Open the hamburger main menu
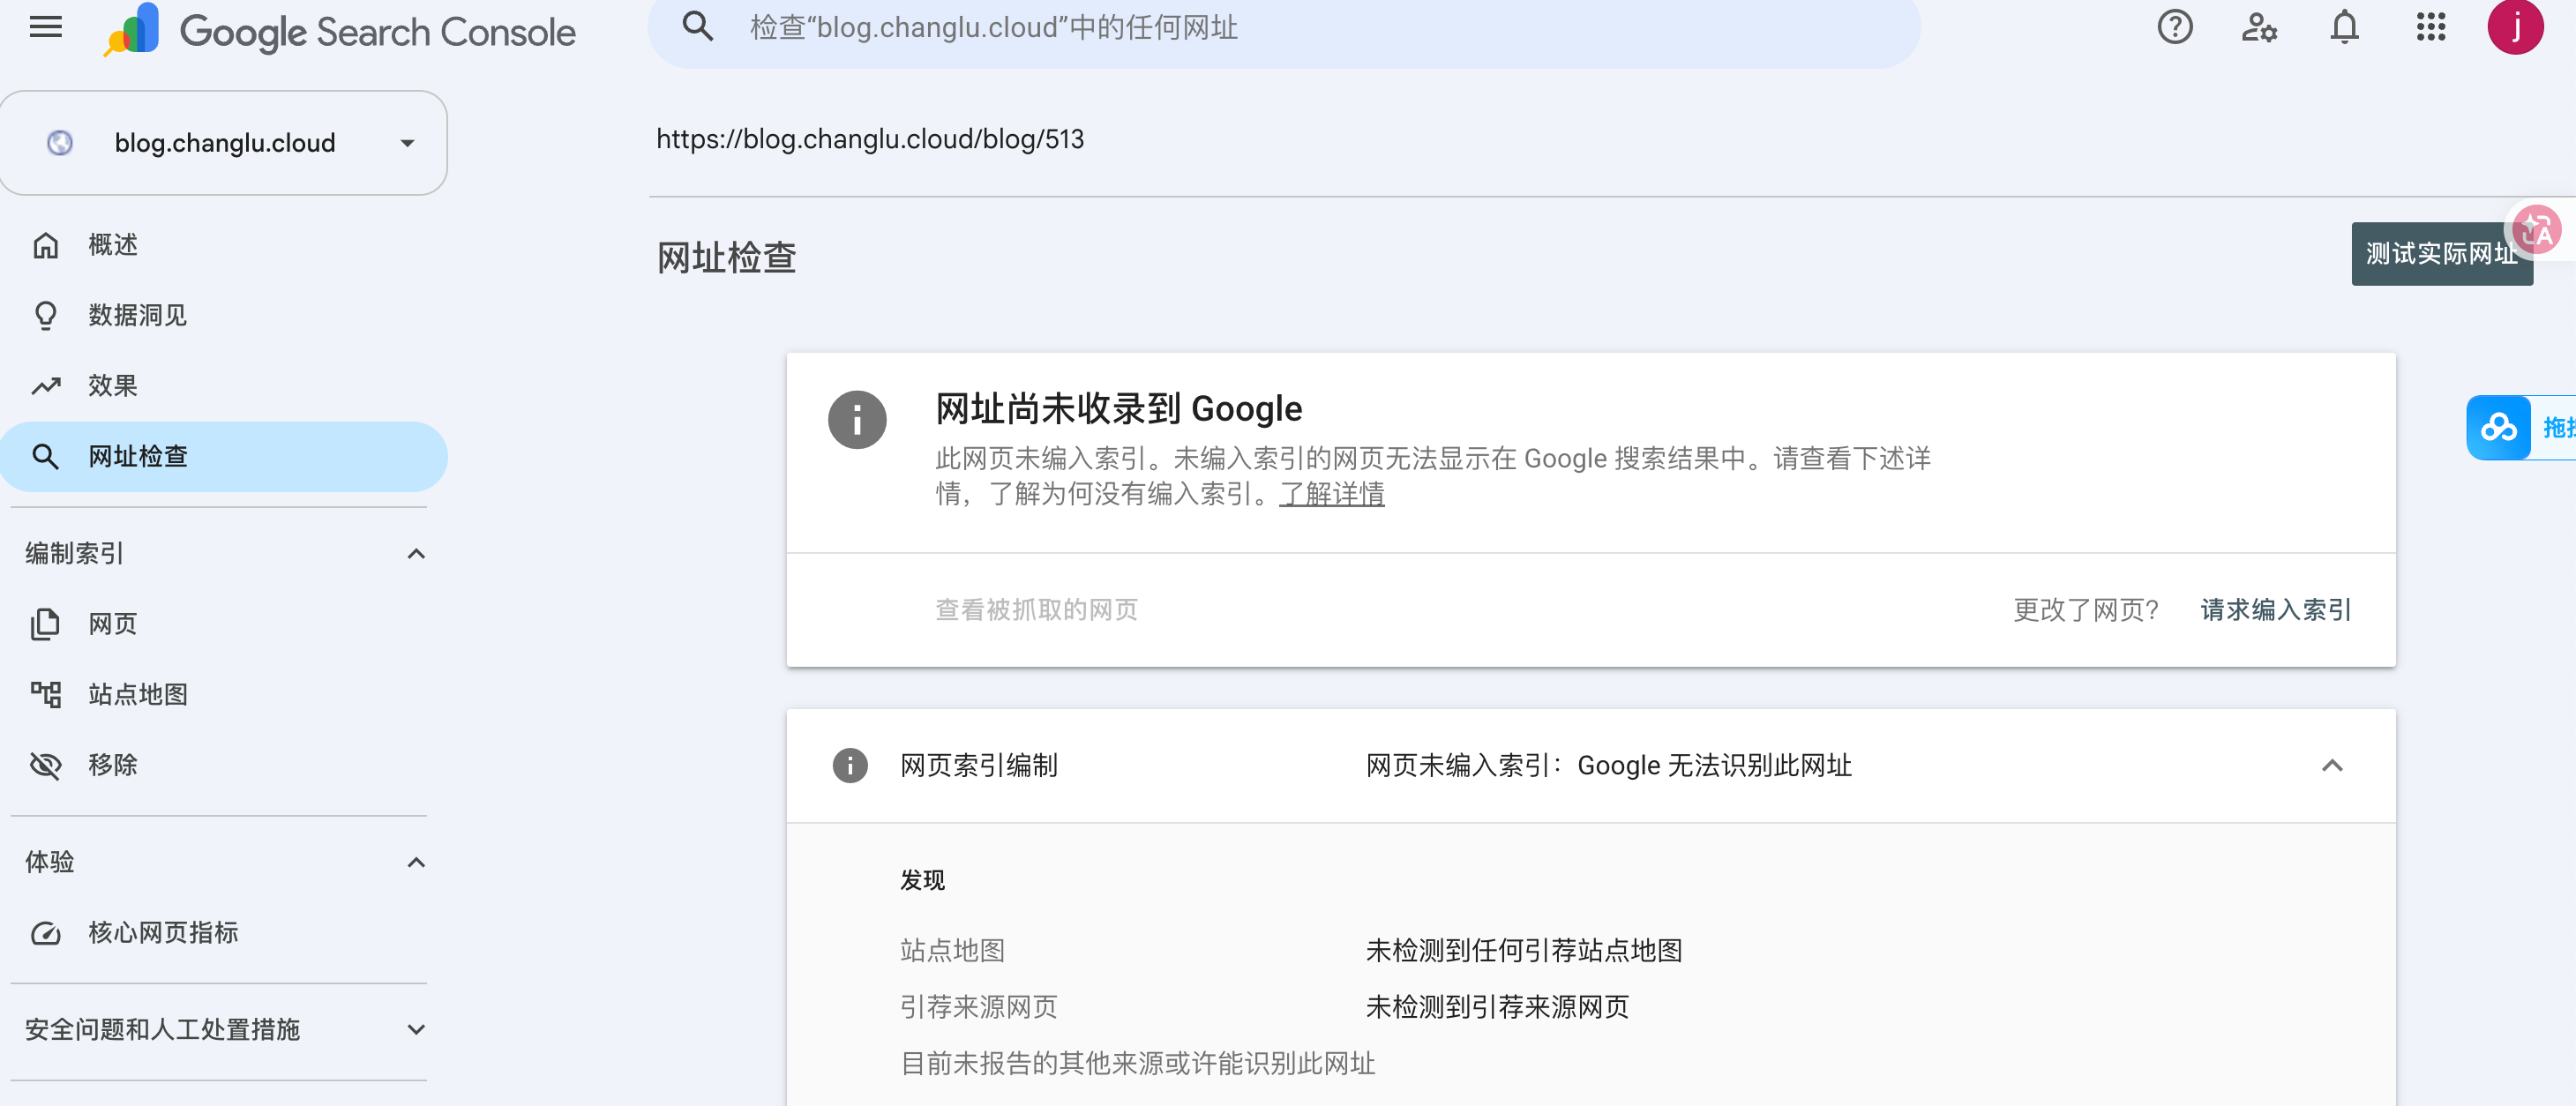Image resolution: width=2576 pixels, height=1106 pixels. click(46, 28)
